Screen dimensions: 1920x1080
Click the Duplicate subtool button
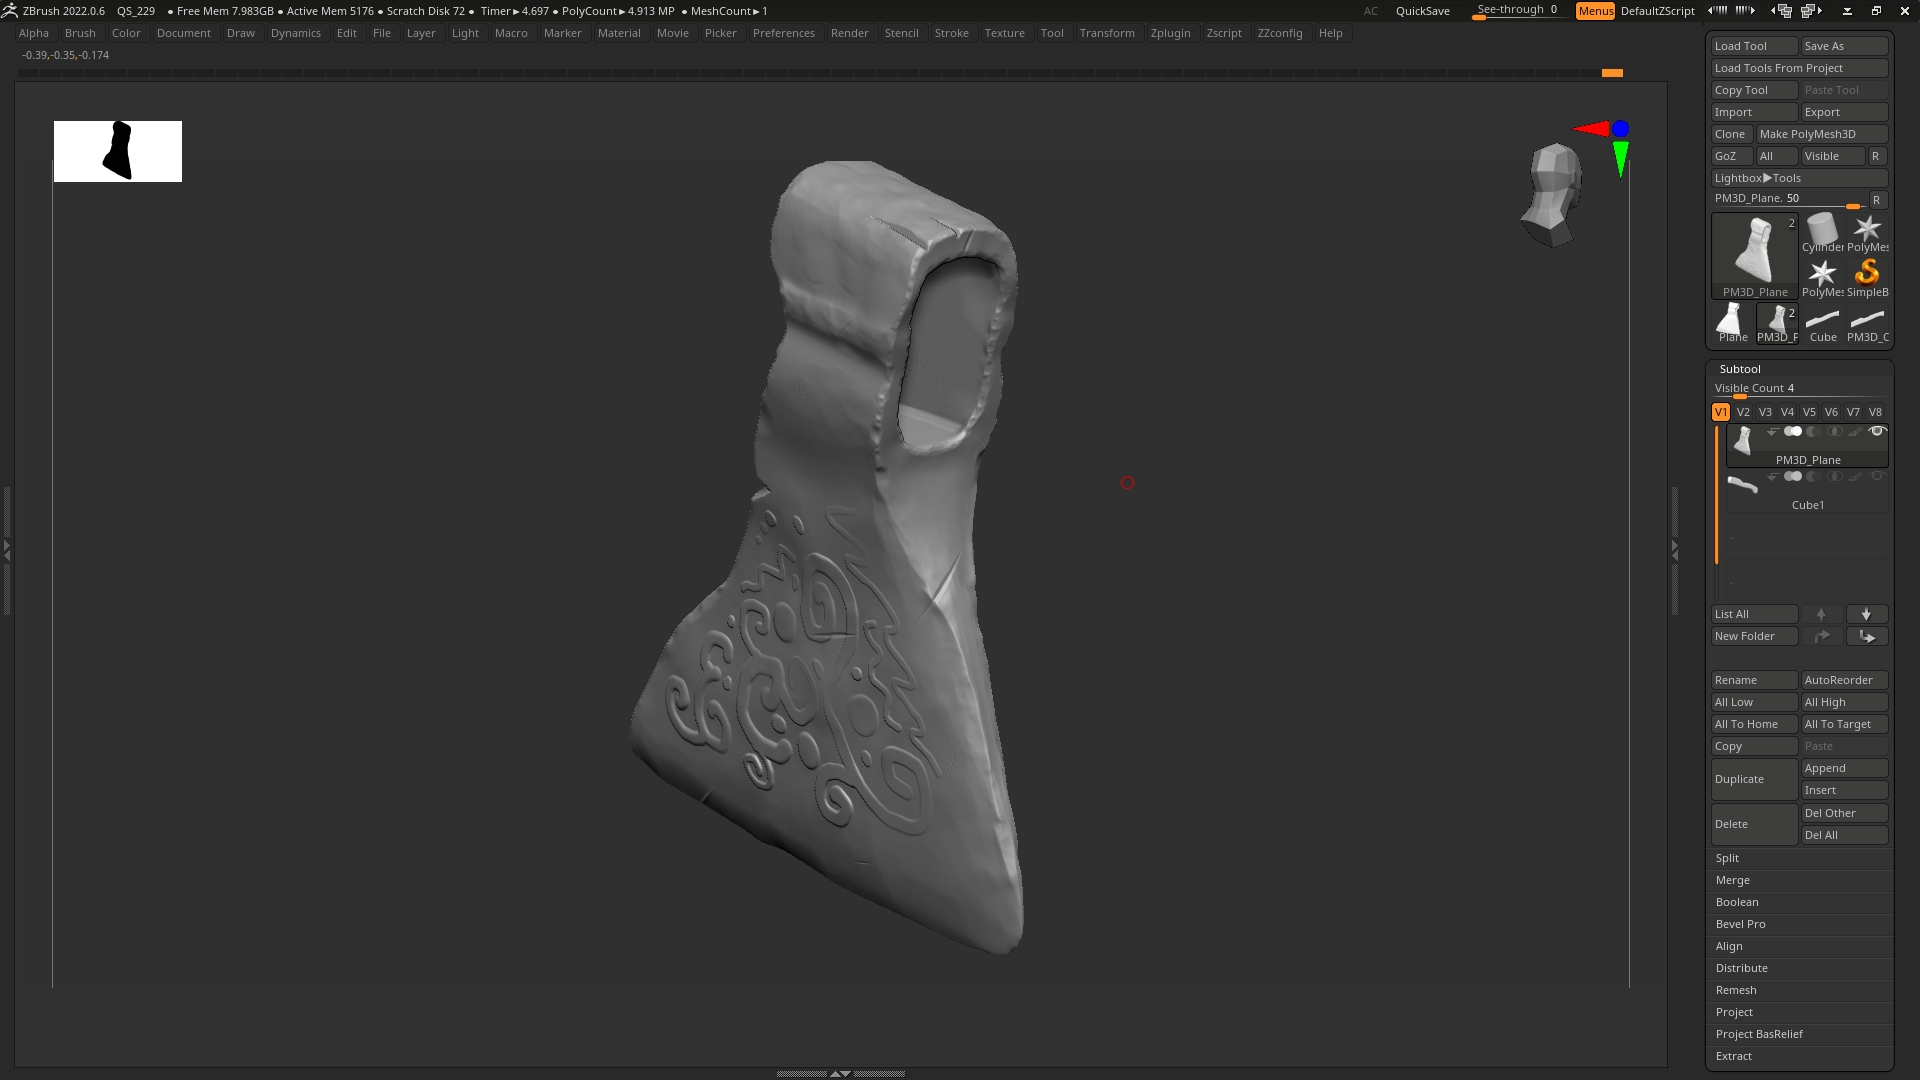coord(1754,779)
